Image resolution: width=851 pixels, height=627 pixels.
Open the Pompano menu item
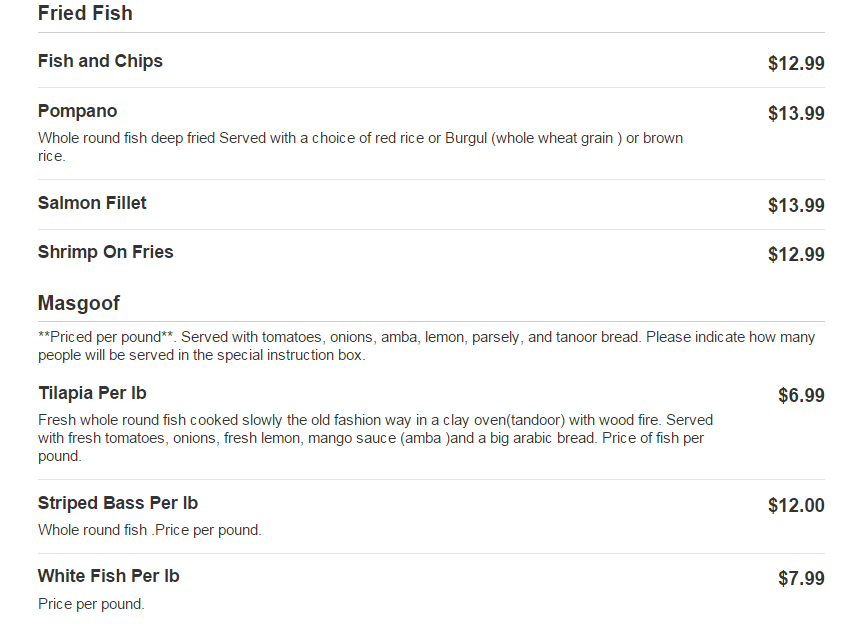tap(77, 111)
